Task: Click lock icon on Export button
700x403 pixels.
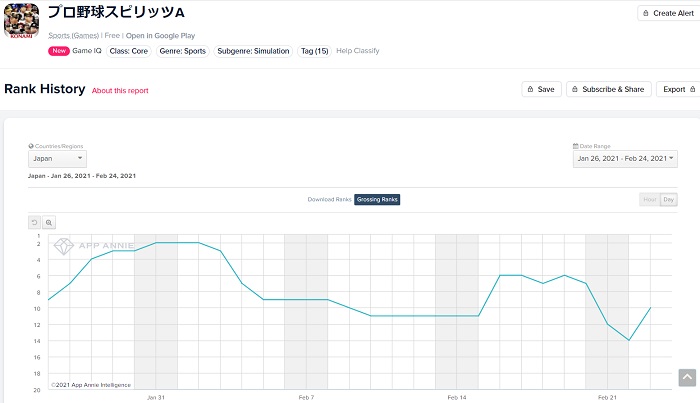Action: pos(692,89)
